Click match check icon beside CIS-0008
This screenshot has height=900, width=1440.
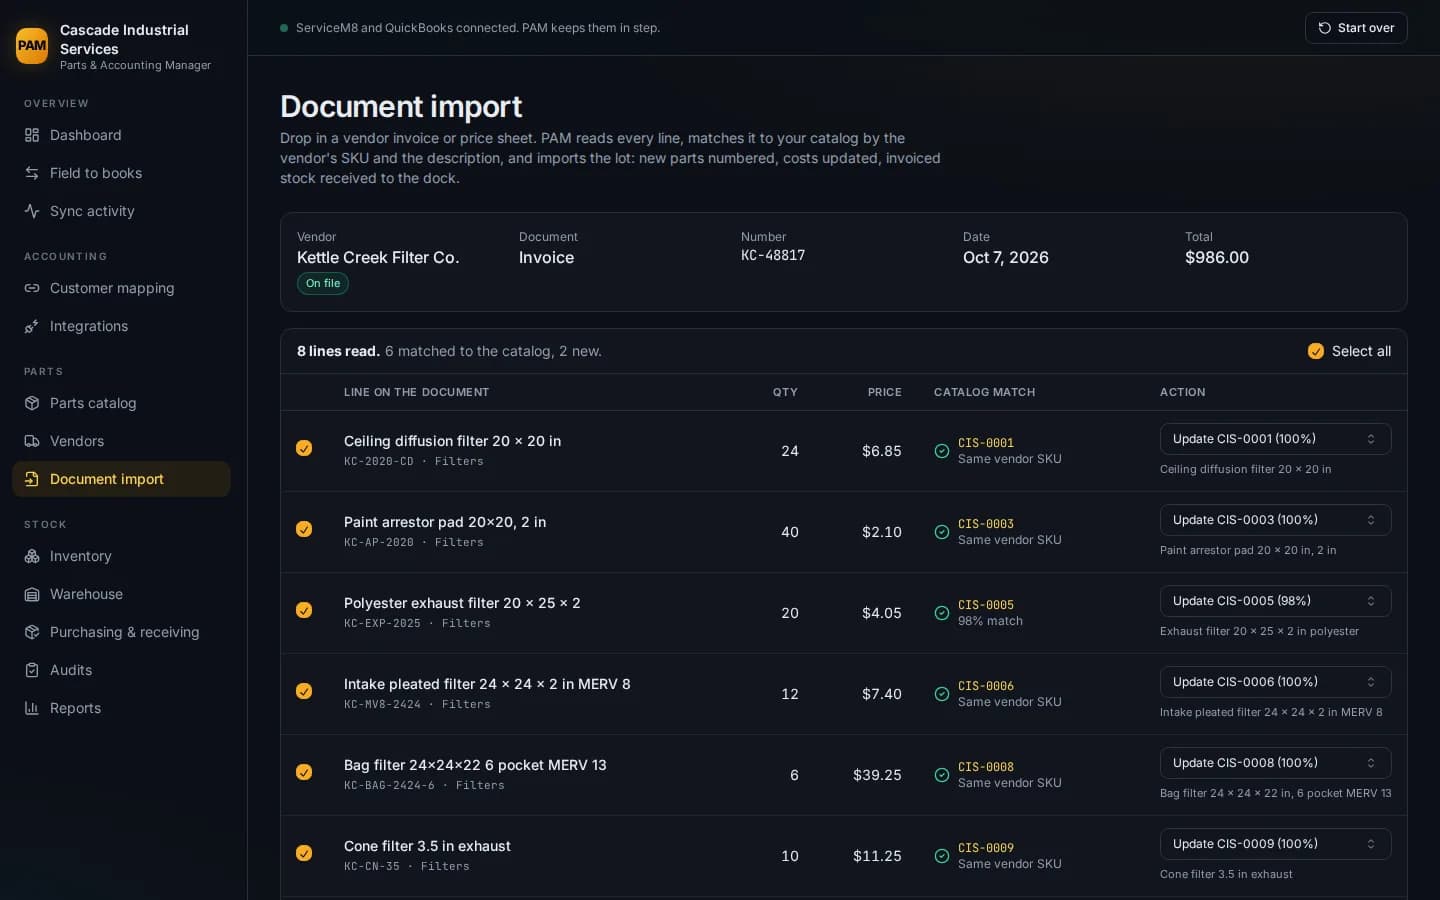(x=942, y=775)
